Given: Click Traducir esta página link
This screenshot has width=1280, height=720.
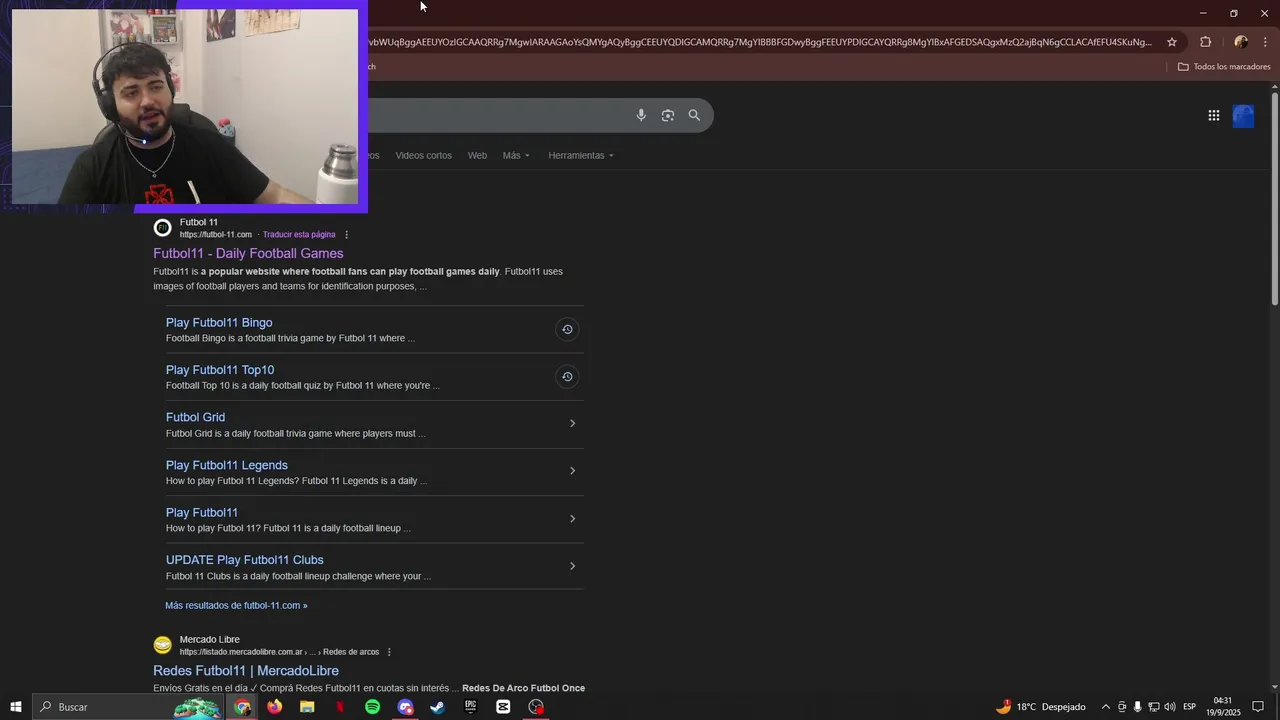Looking at the screenshot, I should tap(299, 235).
